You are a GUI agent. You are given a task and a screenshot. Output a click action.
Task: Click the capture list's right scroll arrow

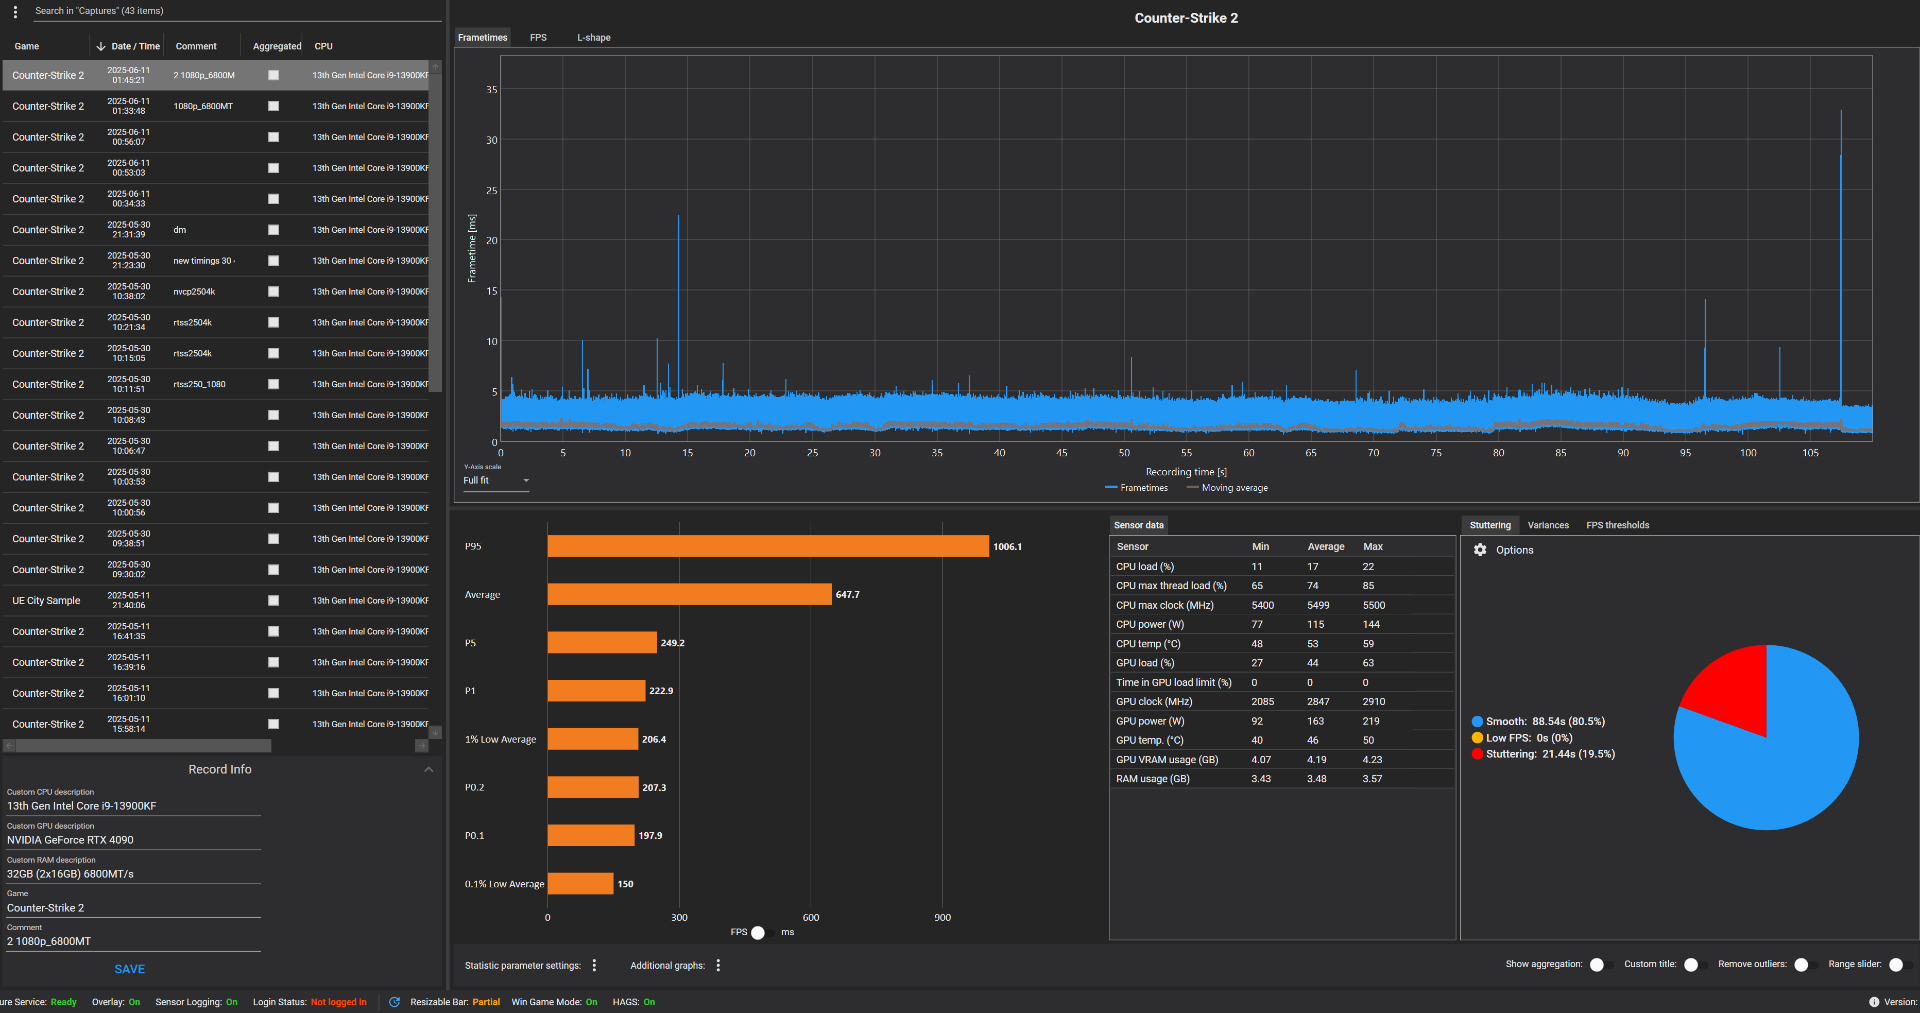pyautogui.click(x=421, y=746)
